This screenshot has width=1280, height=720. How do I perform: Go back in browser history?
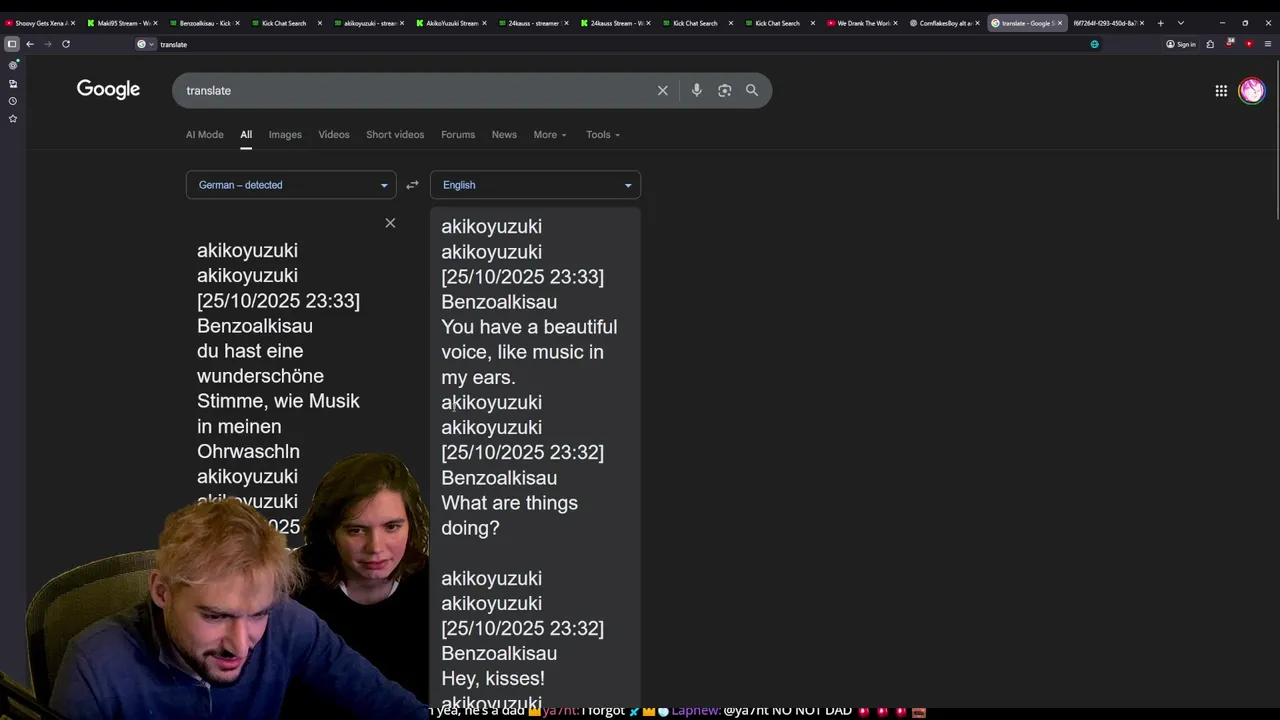(30, 44)
